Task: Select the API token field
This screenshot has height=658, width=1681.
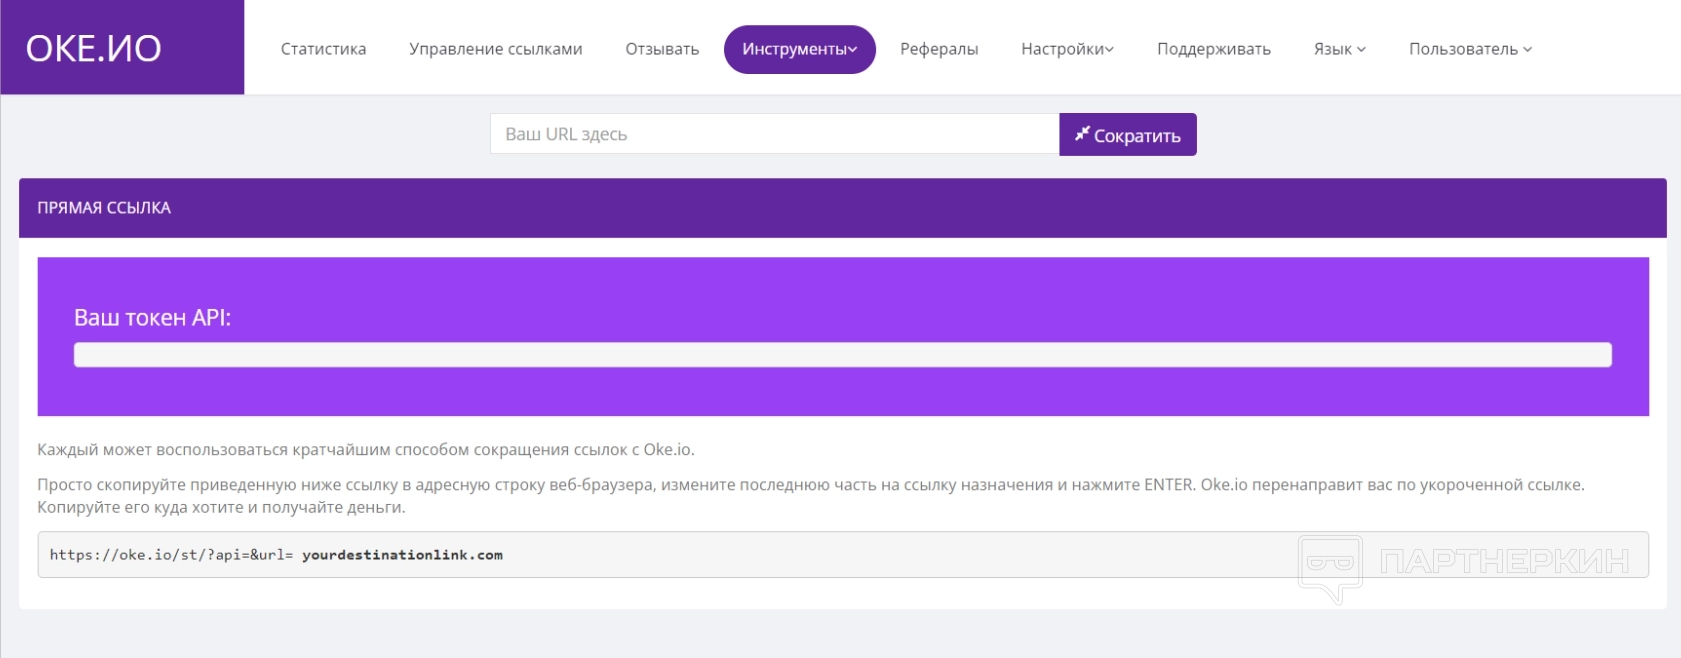Action: [x=843, y=355]
